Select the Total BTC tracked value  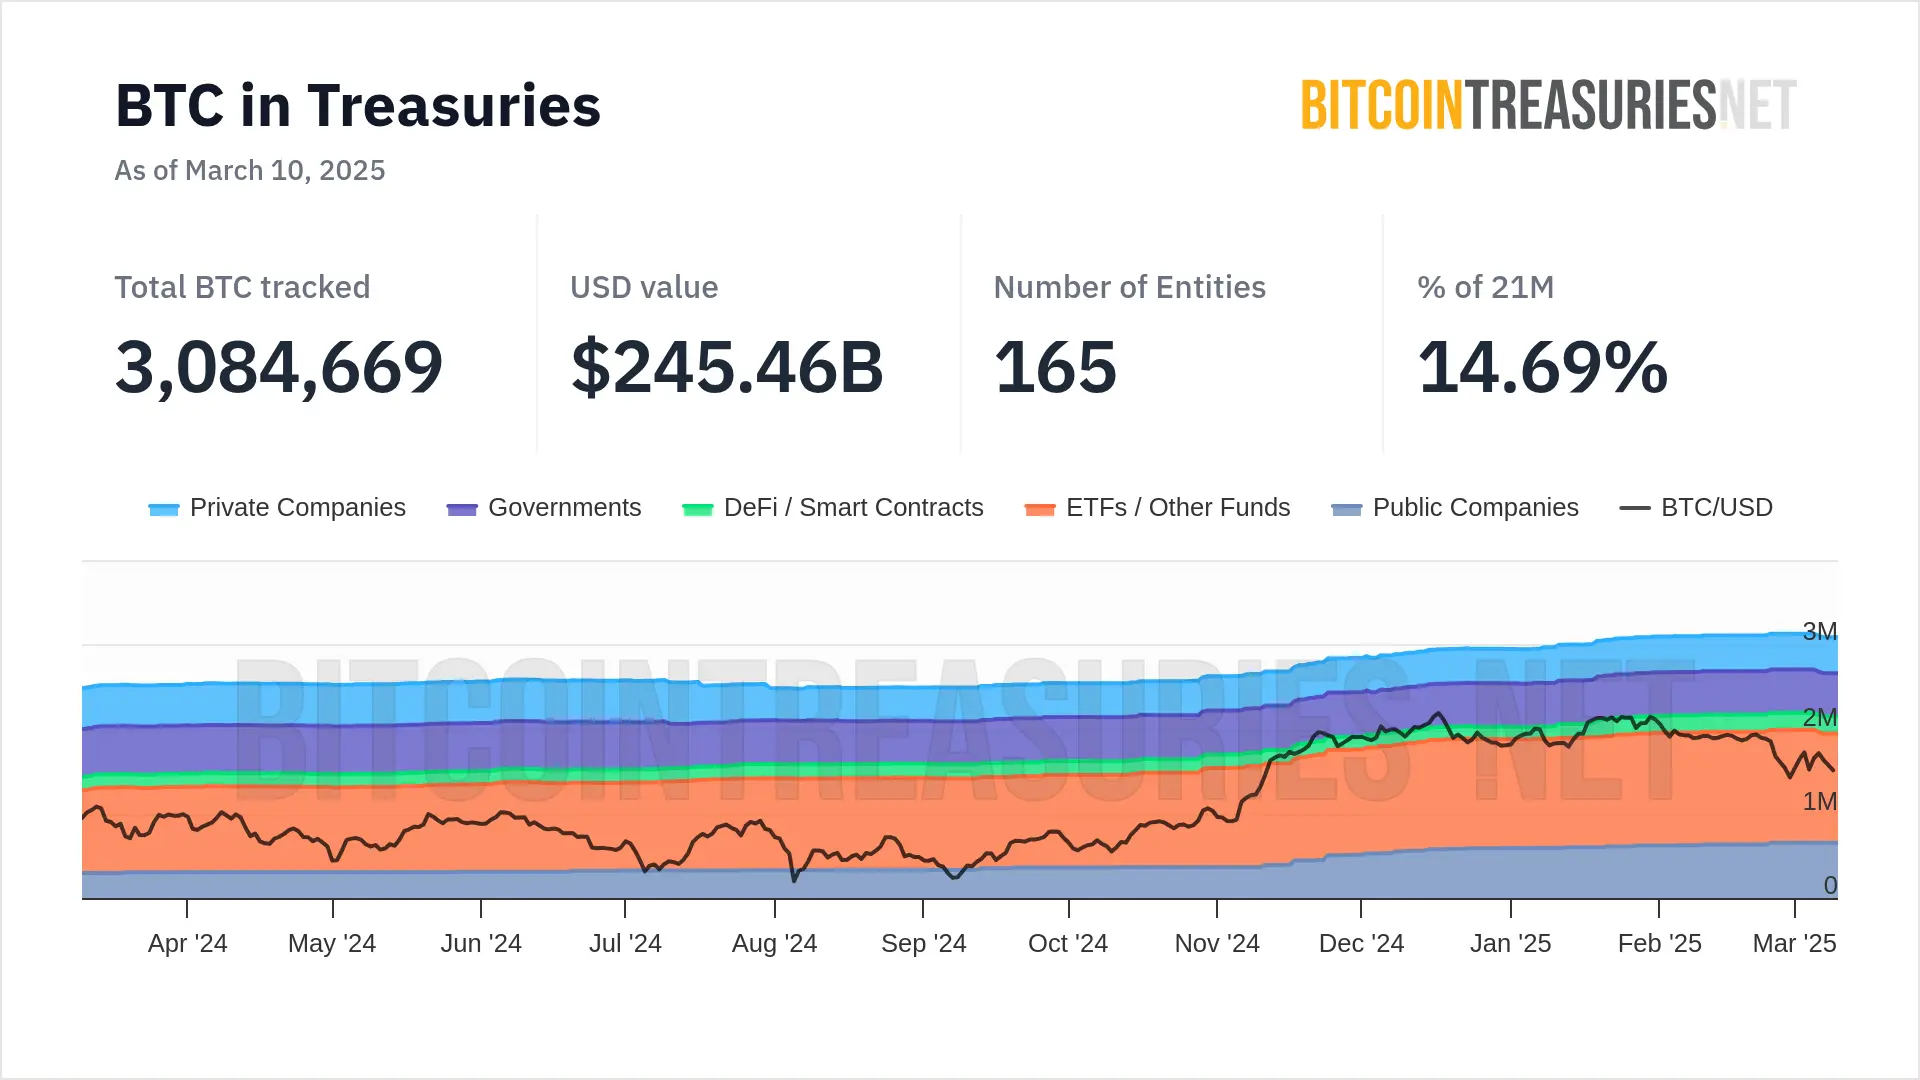(x=279, y=367)
